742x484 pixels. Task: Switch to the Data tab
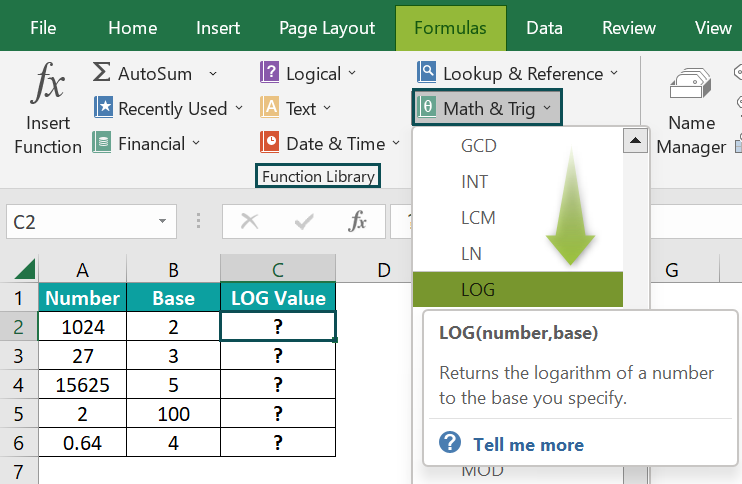pos(544,28)
